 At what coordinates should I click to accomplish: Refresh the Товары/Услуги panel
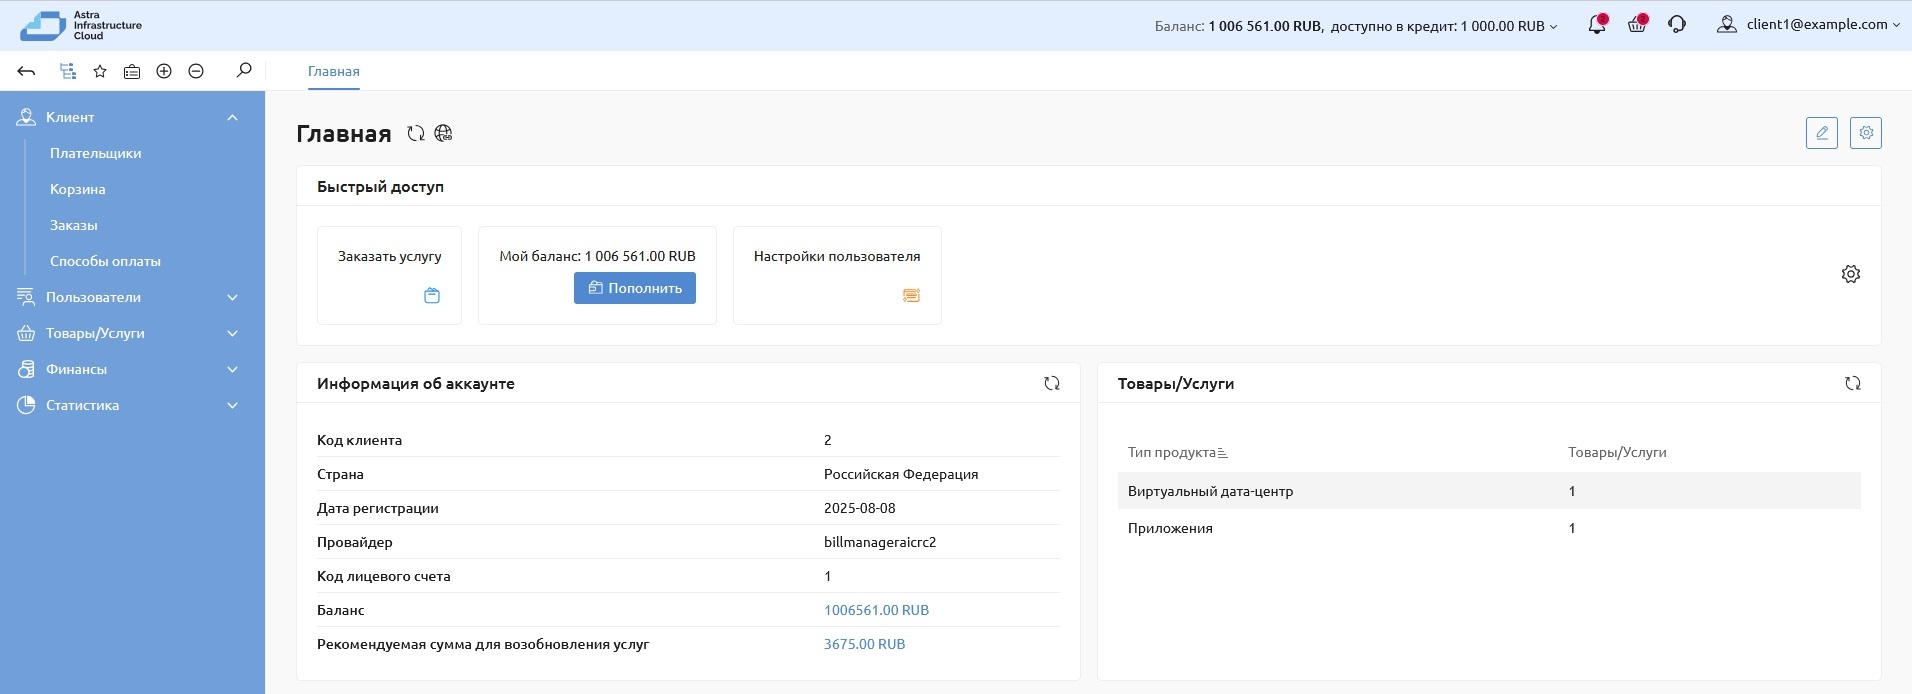click(1853, 383)
